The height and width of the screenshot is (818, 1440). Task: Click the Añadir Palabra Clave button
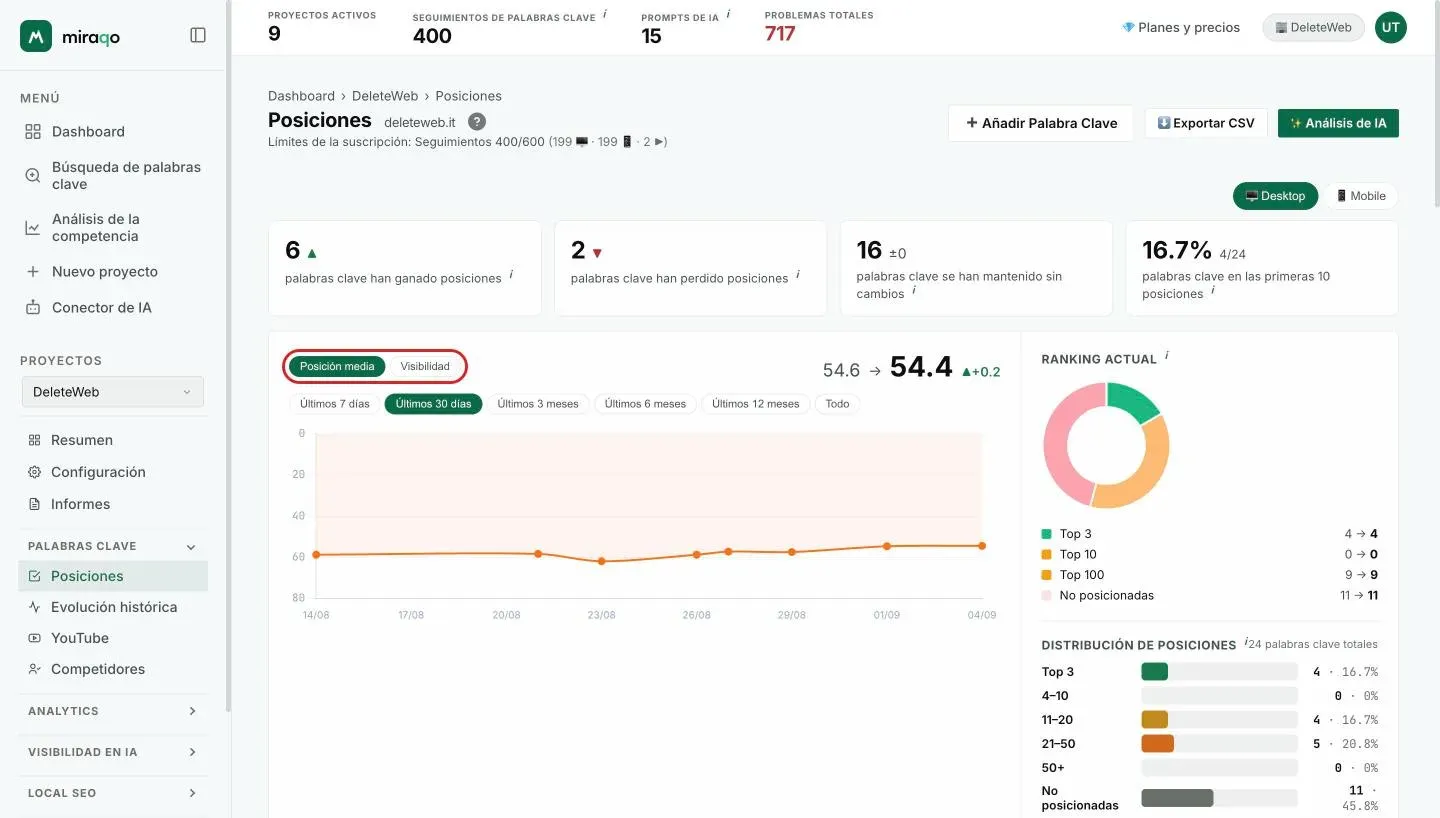1041,123
